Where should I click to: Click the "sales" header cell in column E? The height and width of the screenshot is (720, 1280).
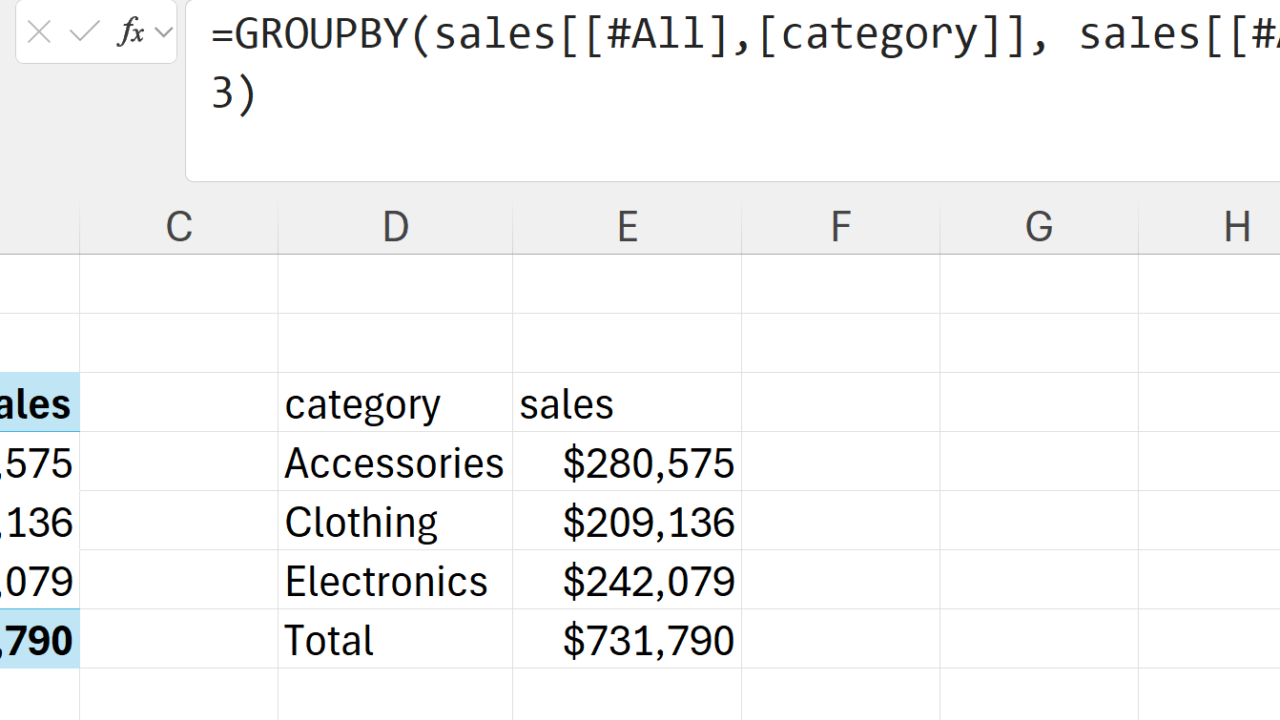coord(627,404)
